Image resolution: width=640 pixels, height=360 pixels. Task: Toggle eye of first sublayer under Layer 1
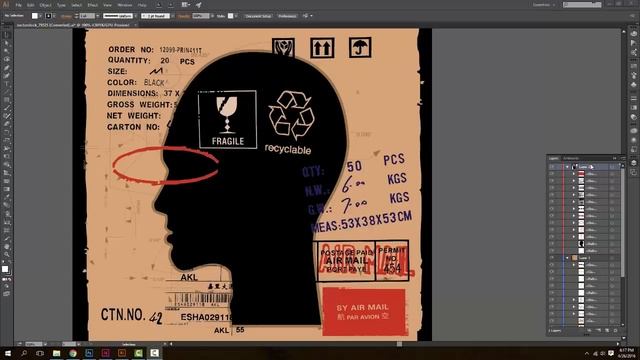(x=552, y=264)
